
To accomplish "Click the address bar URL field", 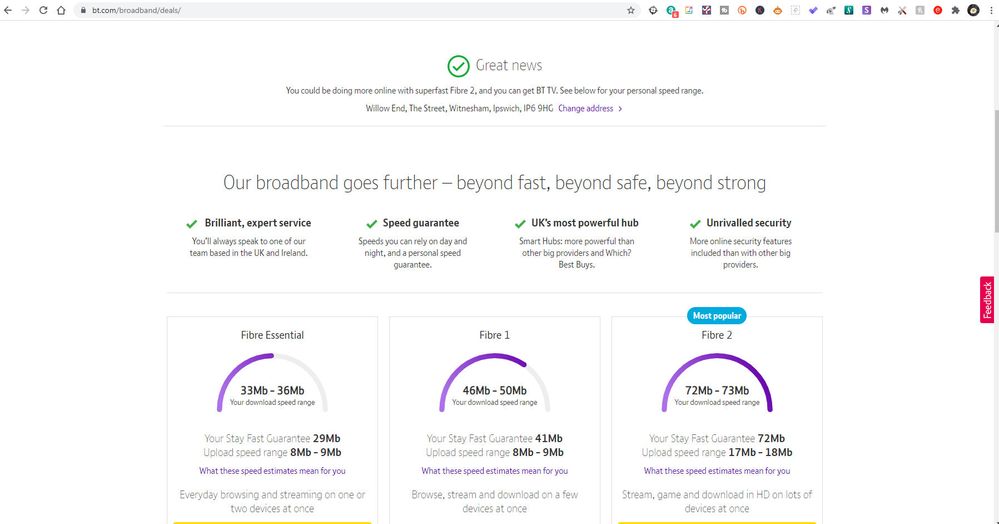I will click(x=300, y=10).
